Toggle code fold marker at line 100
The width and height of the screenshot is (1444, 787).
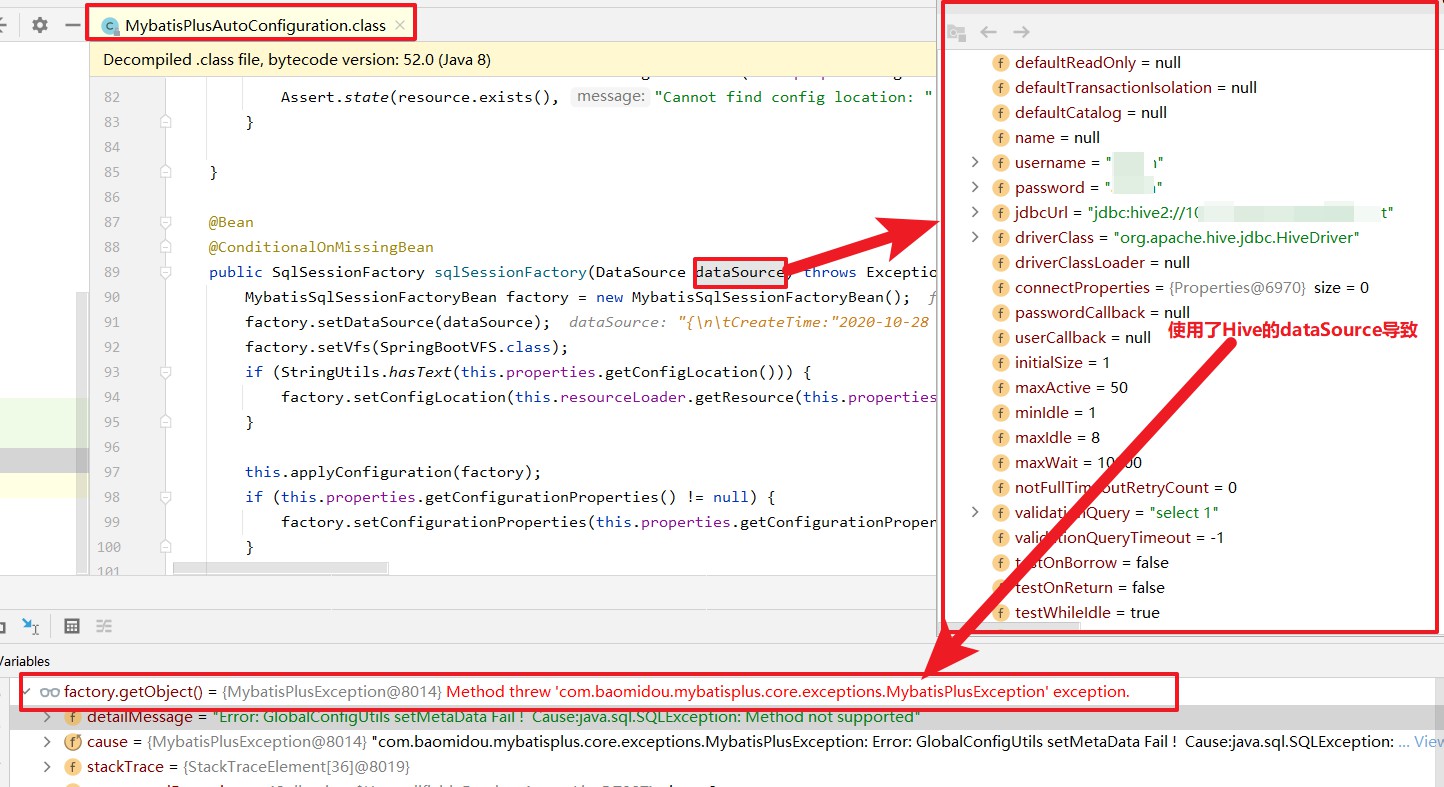tap(165, 547)
